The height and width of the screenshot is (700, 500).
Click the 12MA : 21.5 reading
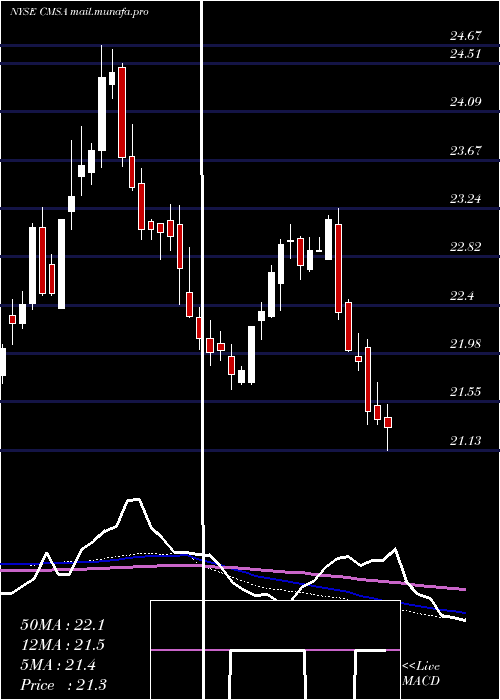(x=62, y=645)
